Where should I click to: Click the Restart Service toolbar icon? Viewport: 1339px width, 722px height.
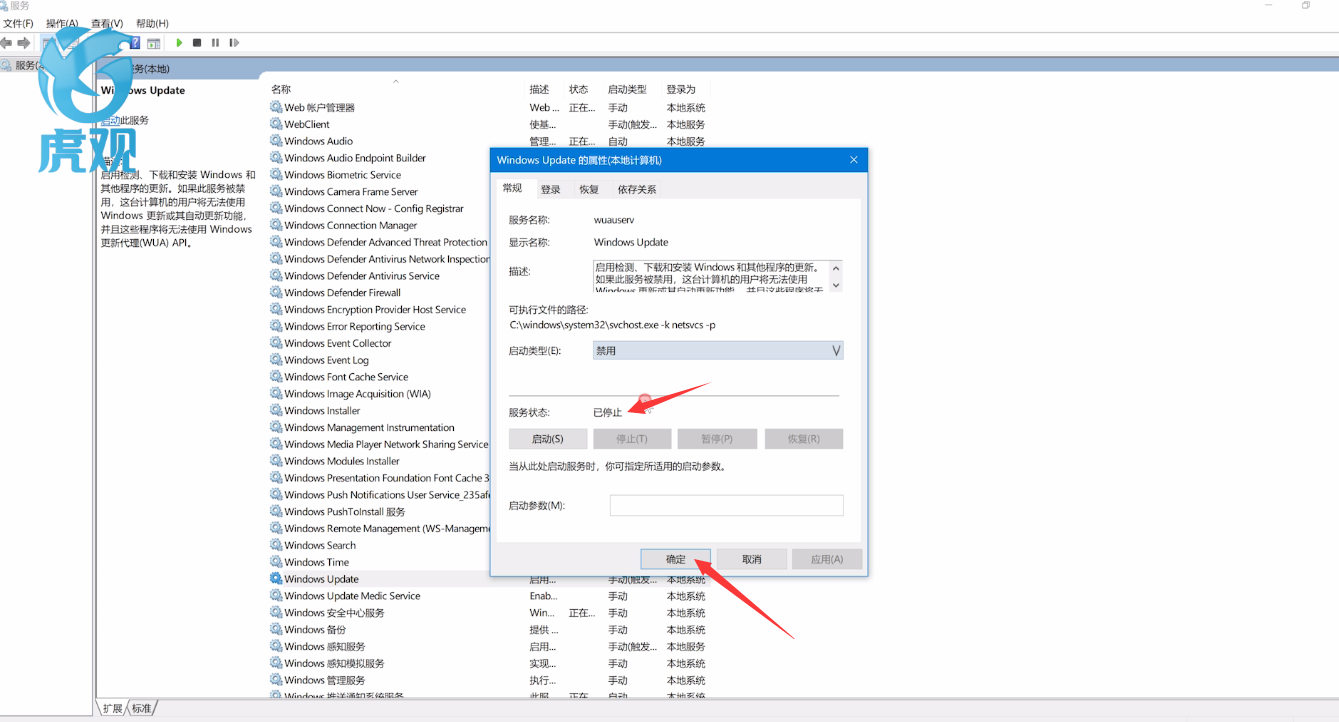click(x=234, y=43)
